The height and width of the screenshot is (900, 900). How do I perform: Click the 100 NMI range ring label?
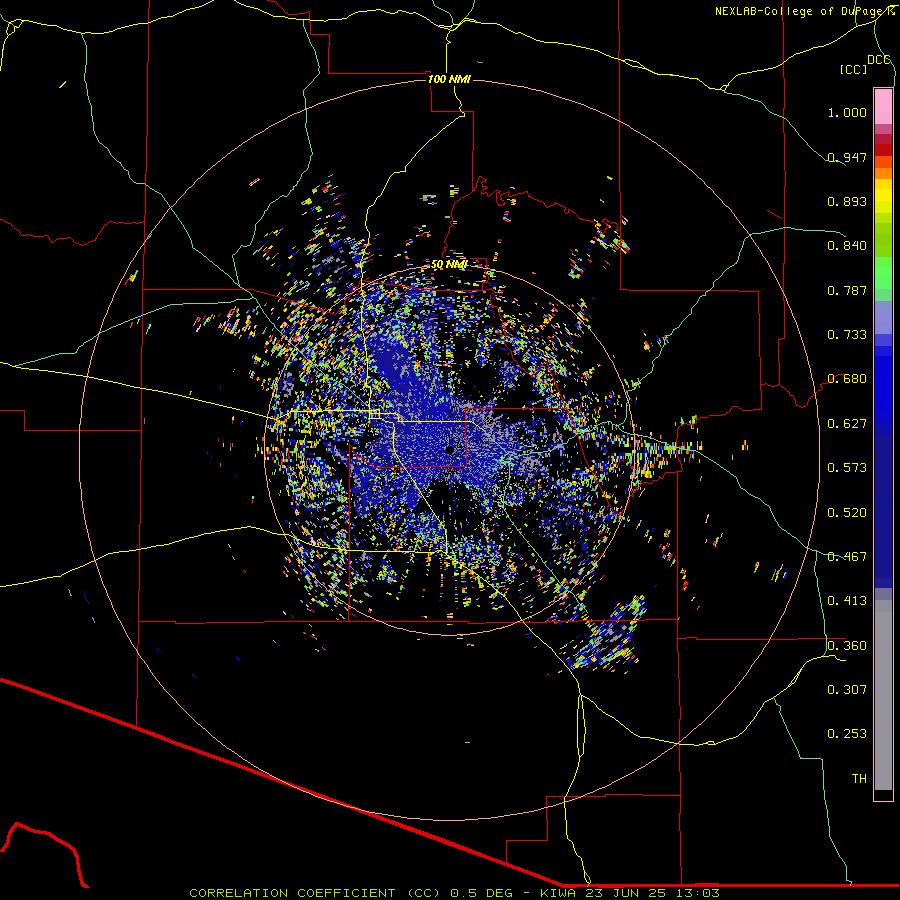(449, 79)
